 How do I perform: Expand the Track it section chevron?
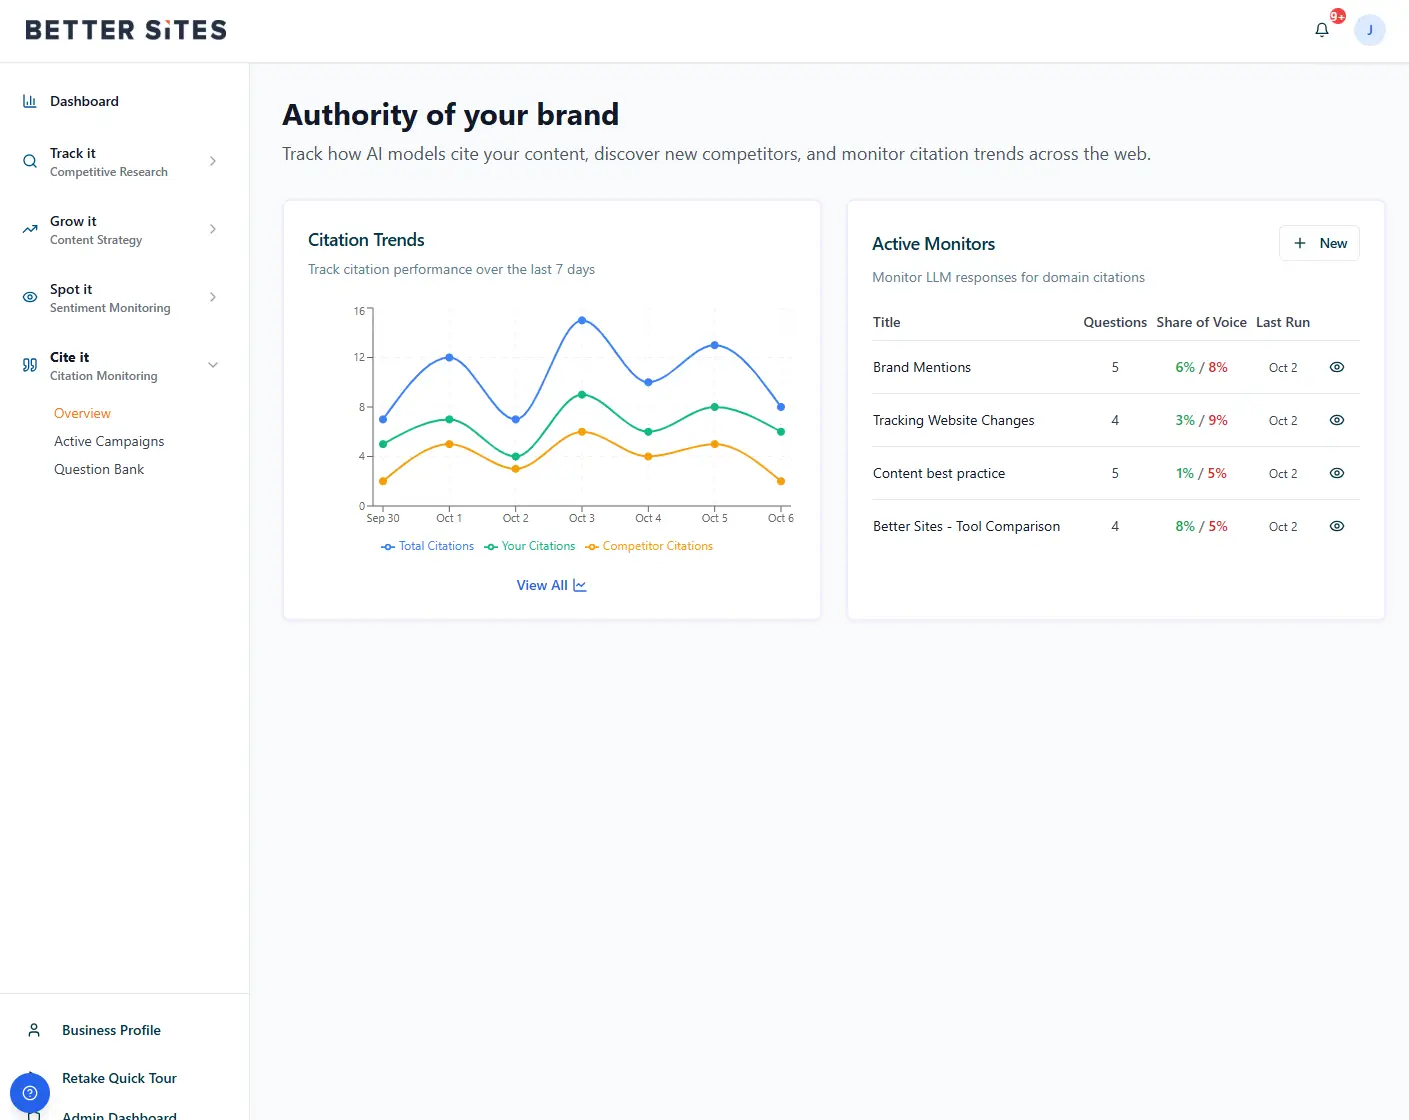pyautogui.click(x=212, y=161)
